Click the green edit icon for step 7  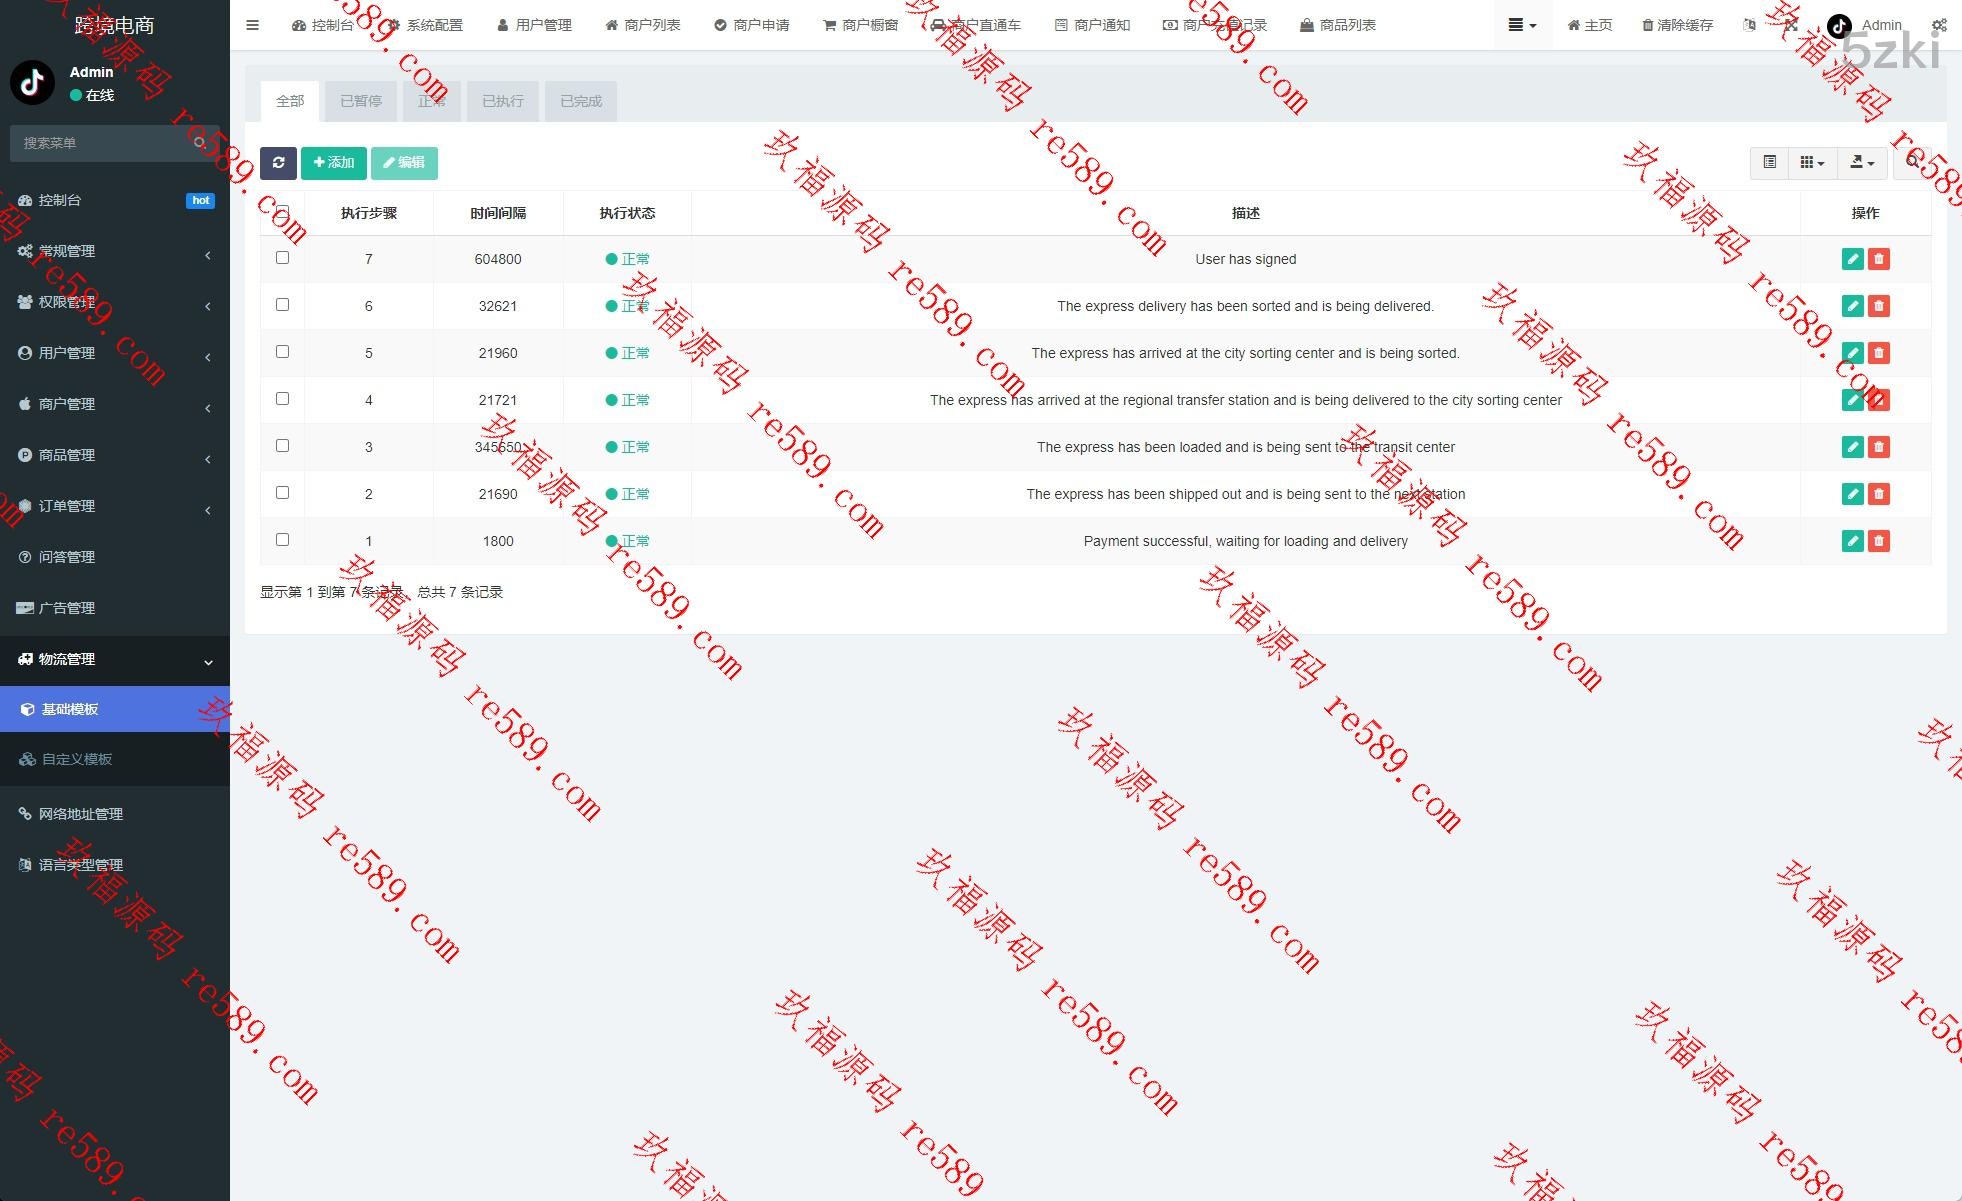[x=1852, y=259]
